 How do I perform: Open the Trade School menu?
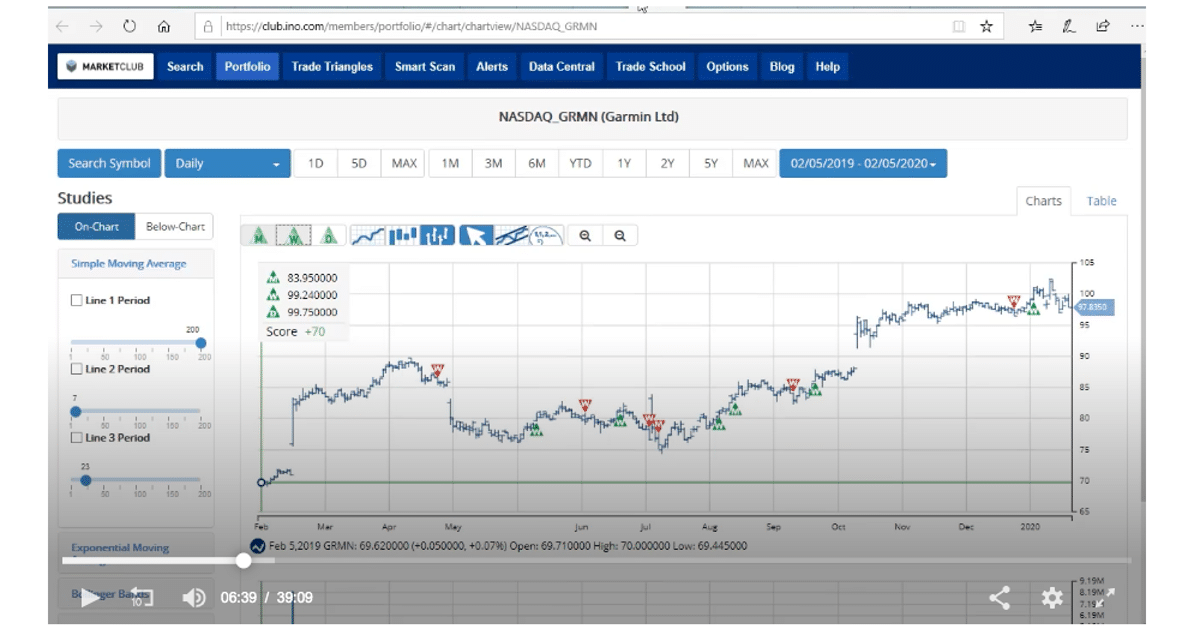point(651,67)
